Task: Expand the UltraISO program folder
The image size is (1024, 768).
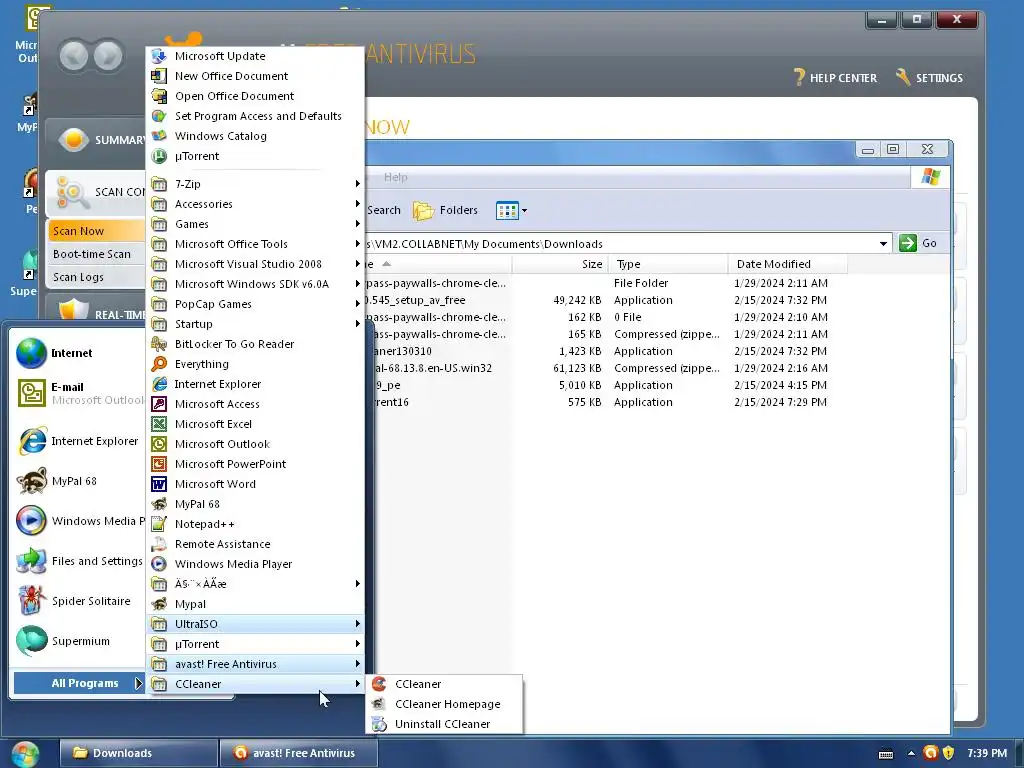Action: click(255, 624)
